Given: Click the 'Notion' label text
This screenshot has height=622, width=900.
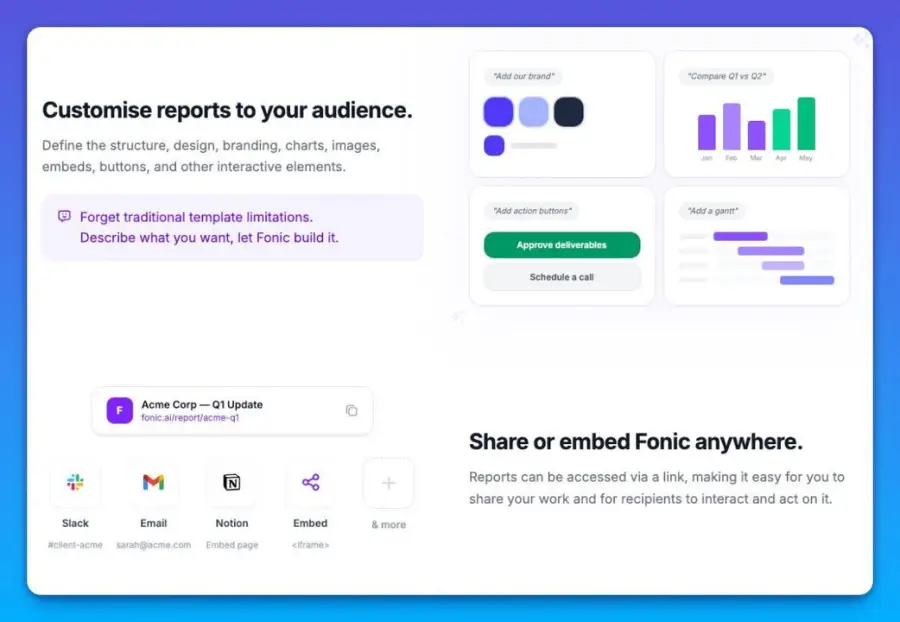Looking at the screenshot, I should pos(232,523).
